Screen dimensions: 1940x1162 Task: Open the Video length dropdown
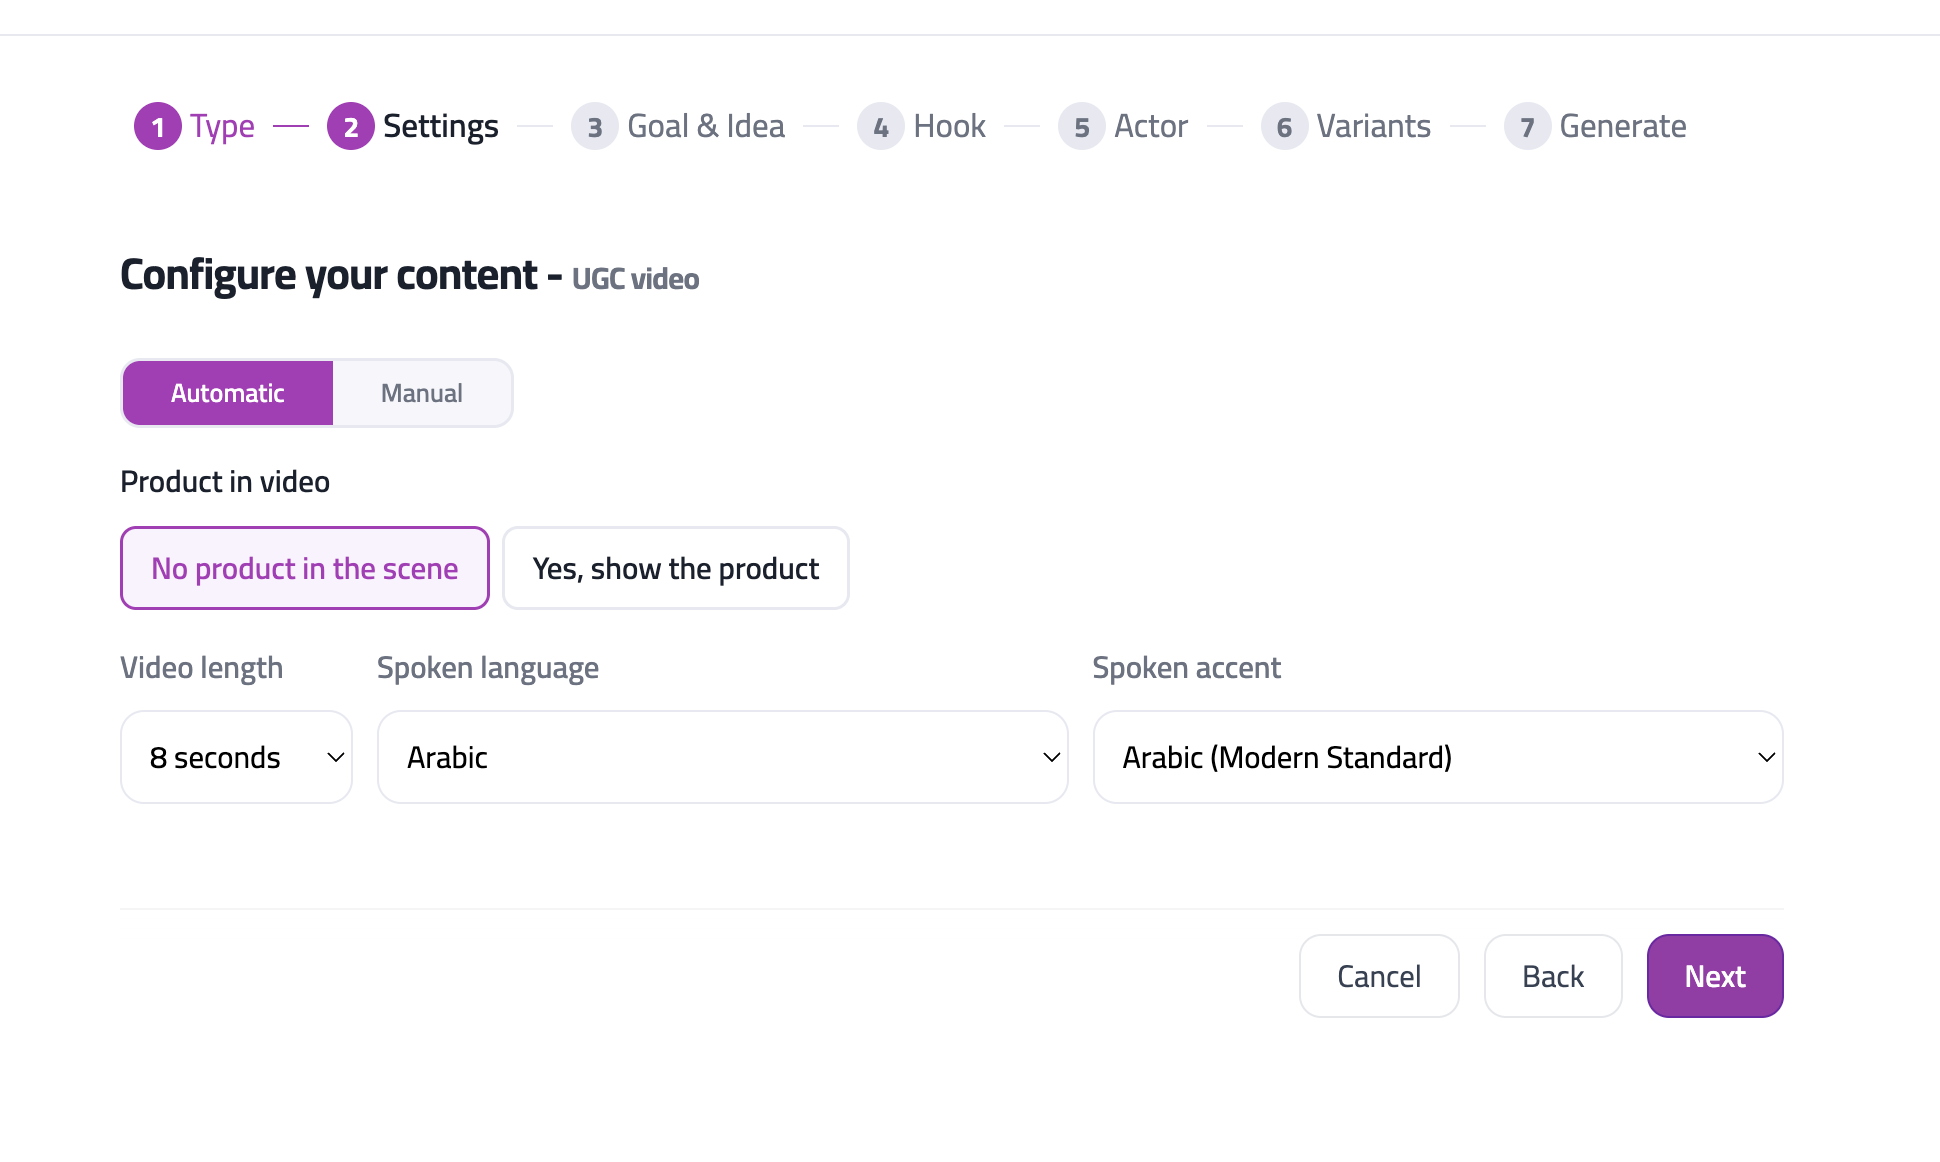236,757
